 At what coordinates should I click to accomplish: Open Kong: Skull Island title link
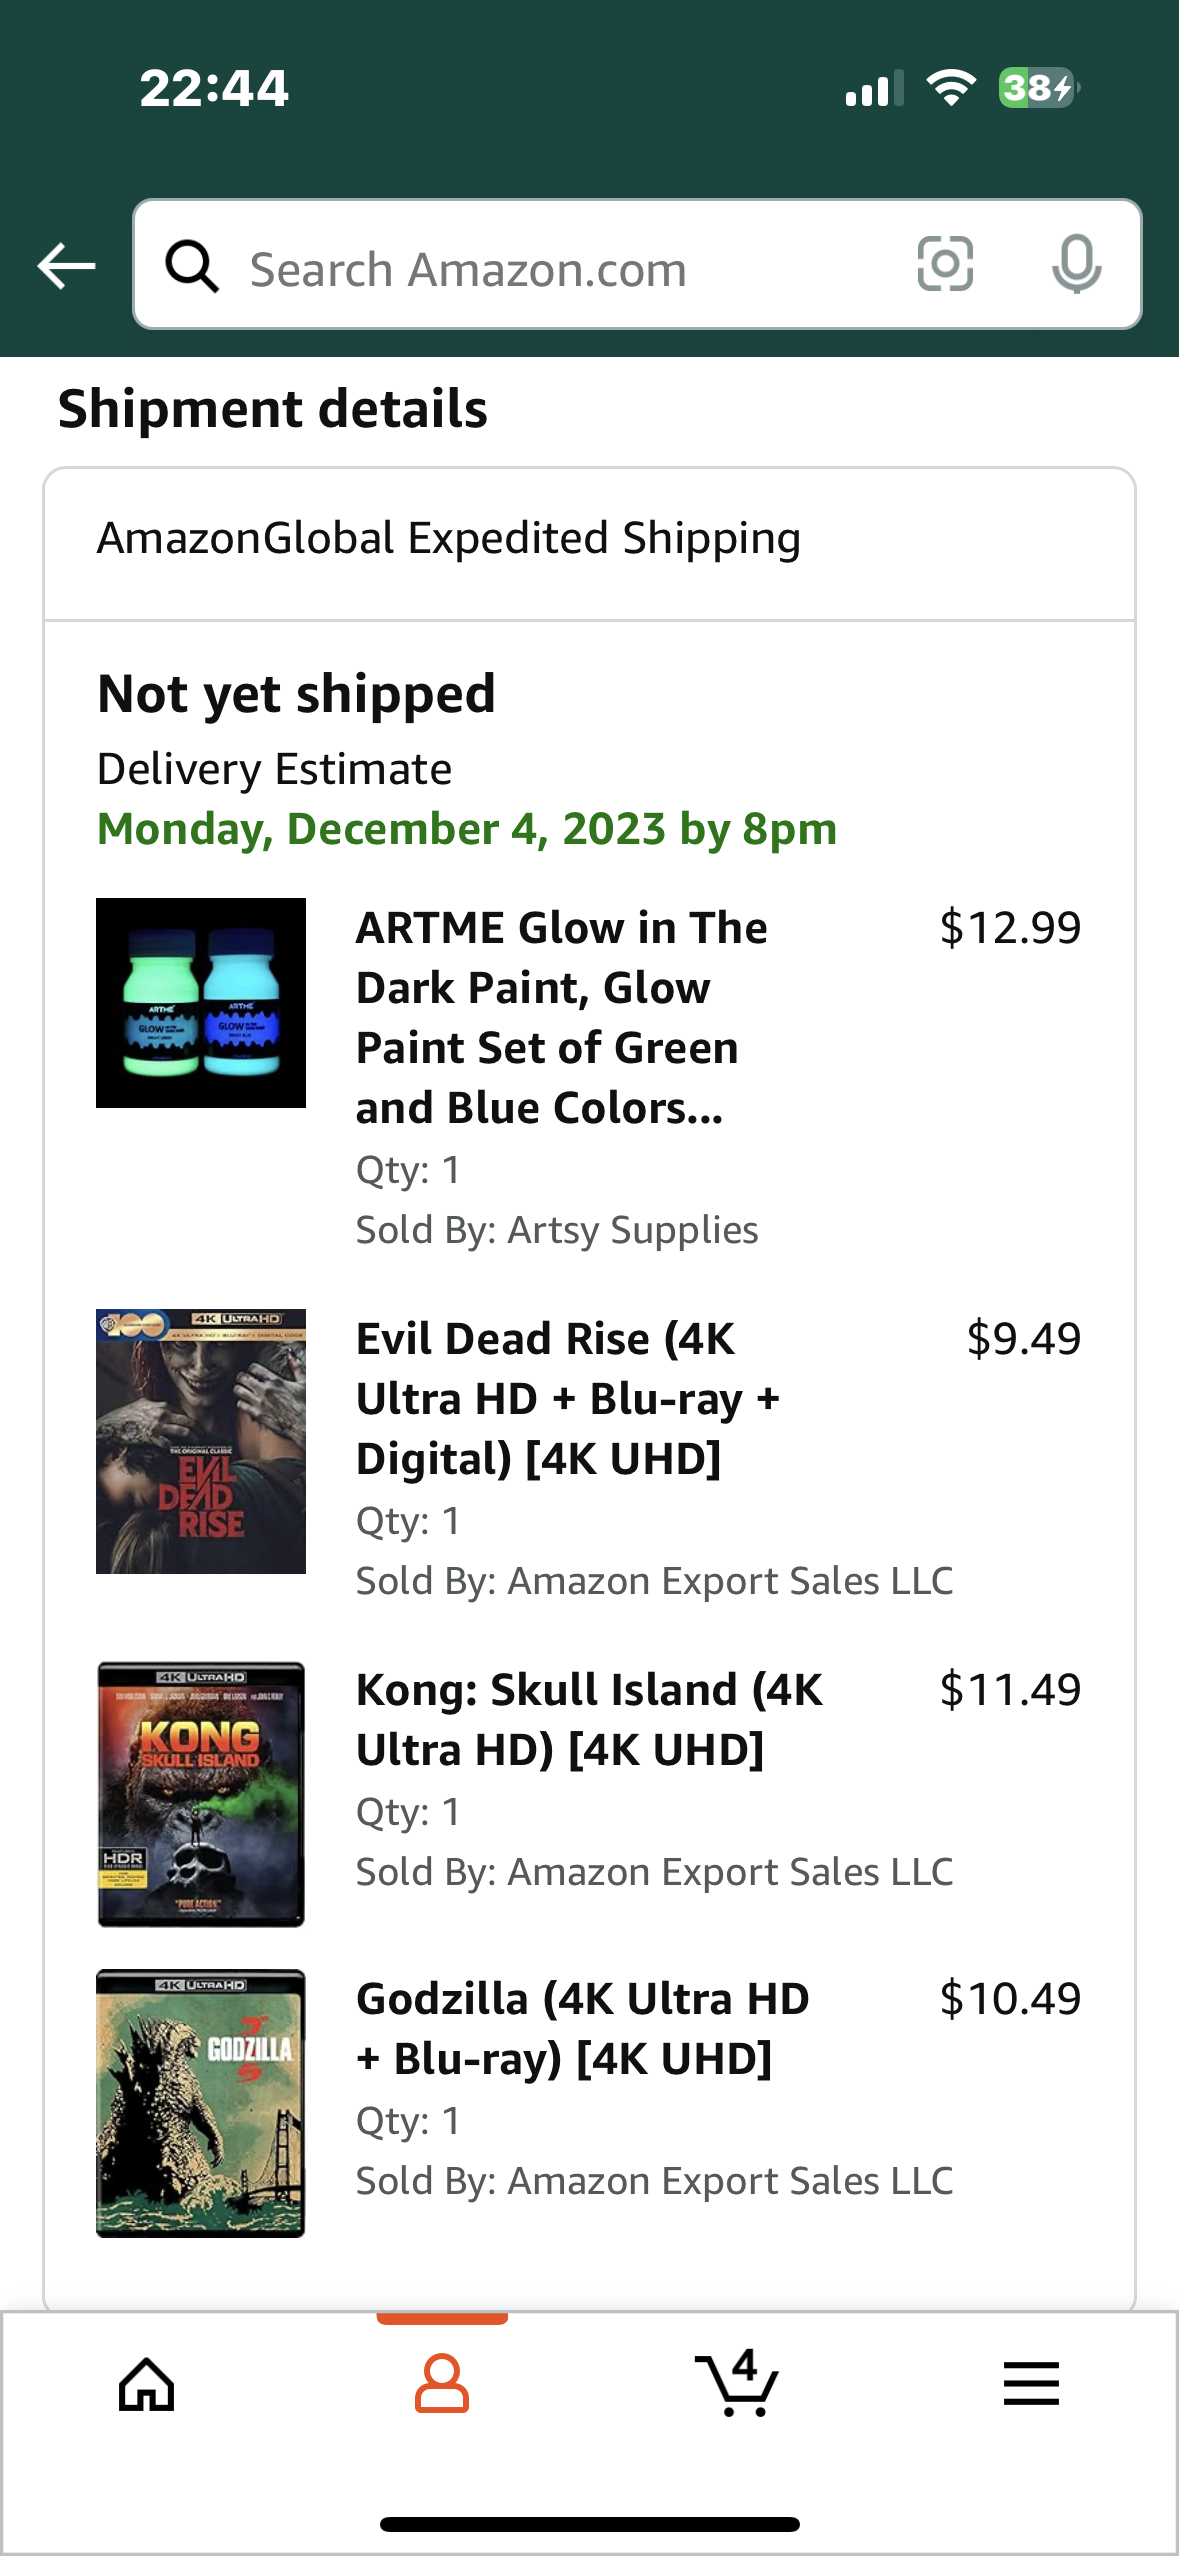click(589, 1719)
